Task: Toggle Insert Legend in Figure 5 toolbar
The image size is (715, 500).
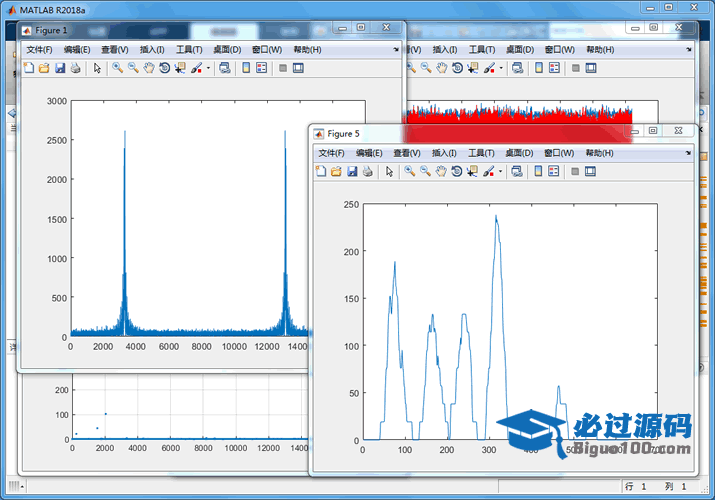Action: tap(553, 172)
